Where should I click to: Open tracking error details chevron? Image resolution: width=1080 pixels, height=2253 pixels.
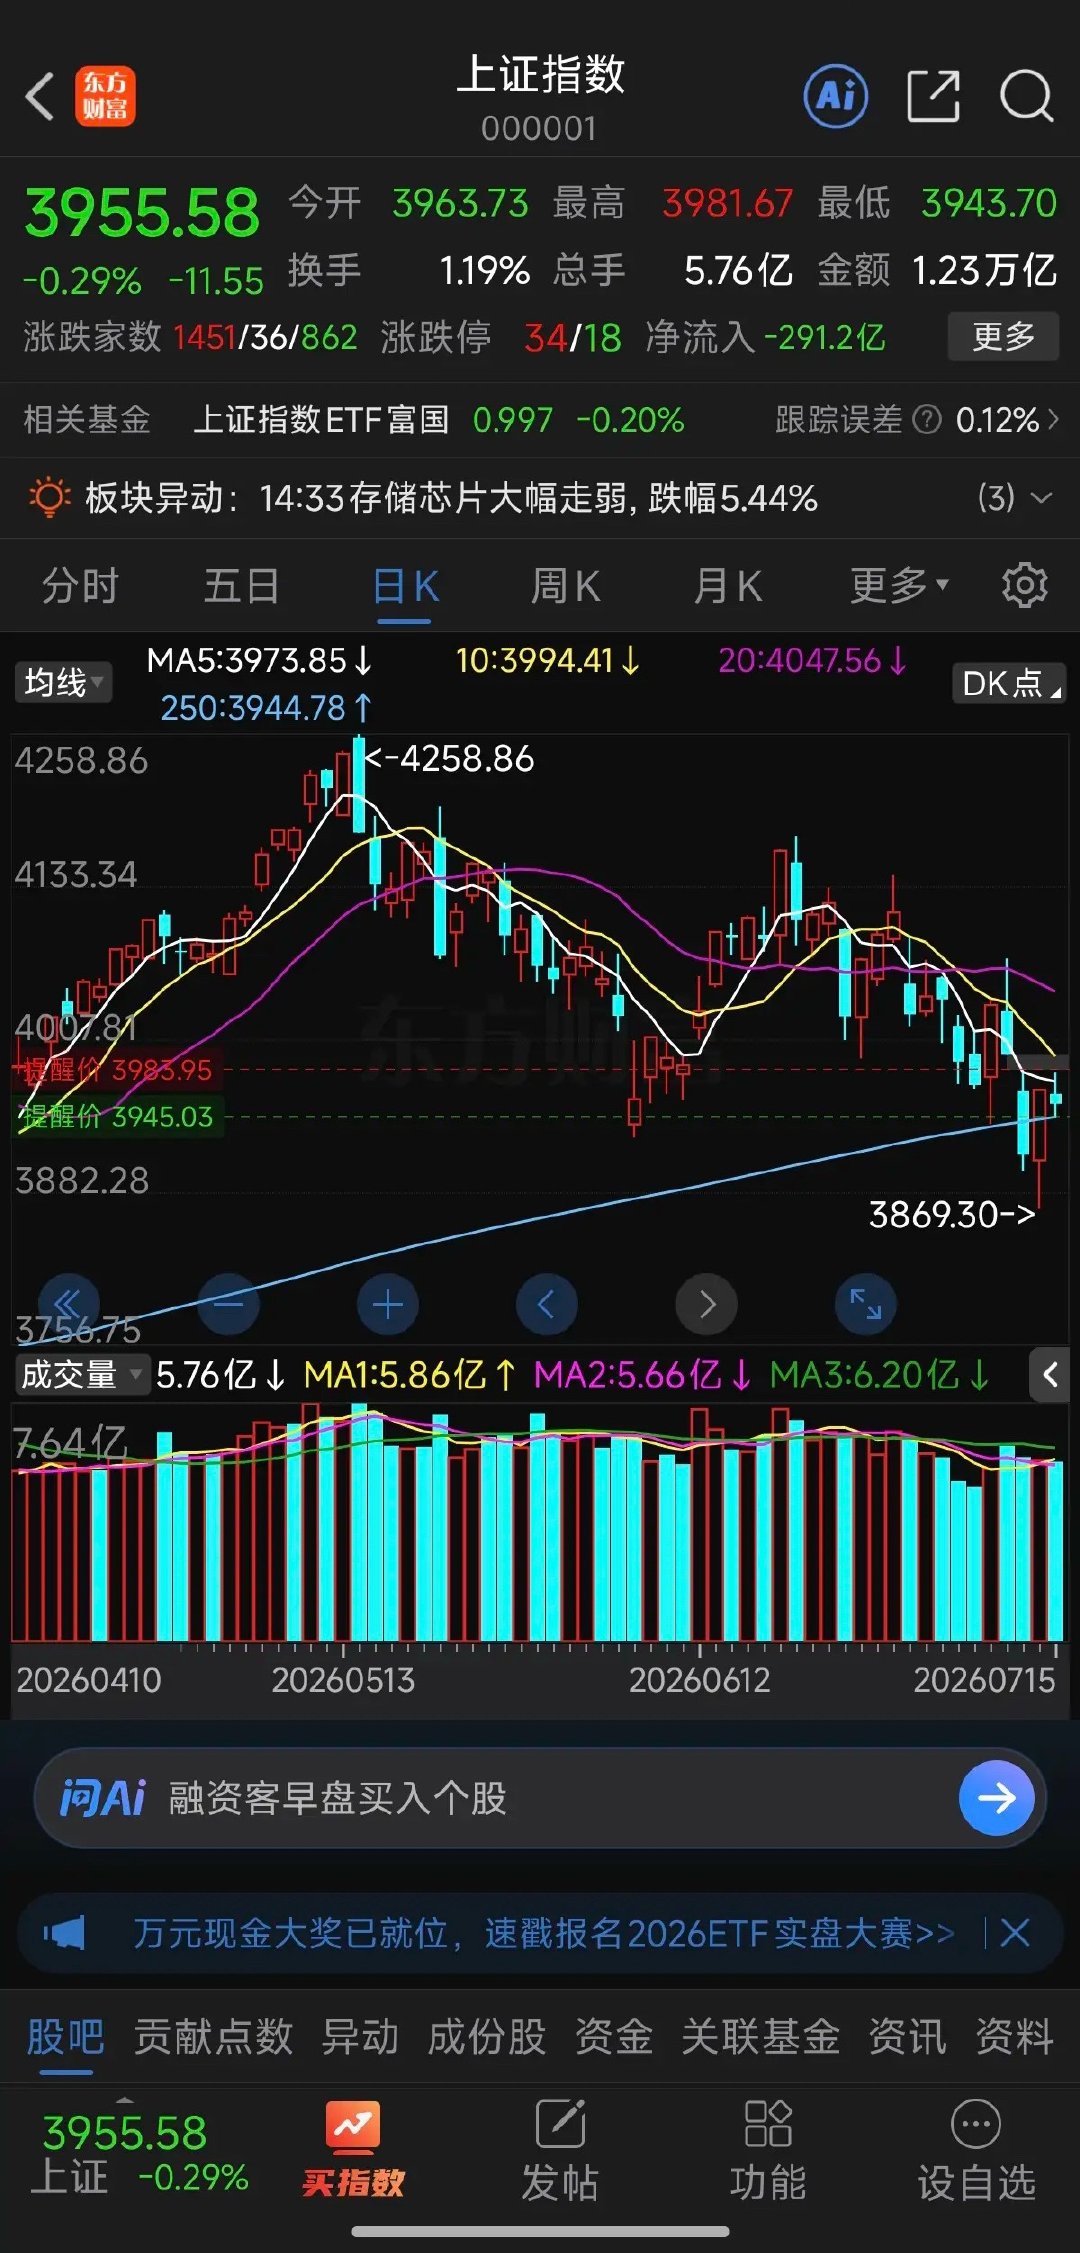1052,419
